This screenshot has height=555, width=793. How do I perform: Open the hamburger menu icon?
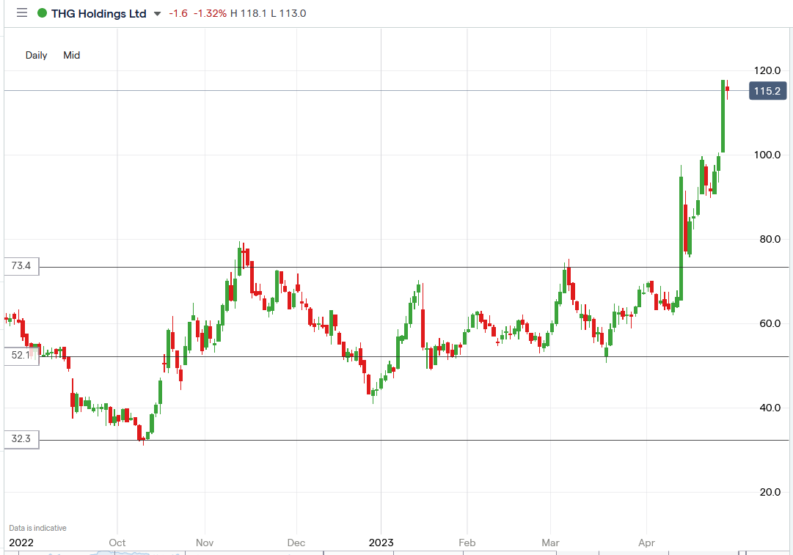click(x=22, y=13)
